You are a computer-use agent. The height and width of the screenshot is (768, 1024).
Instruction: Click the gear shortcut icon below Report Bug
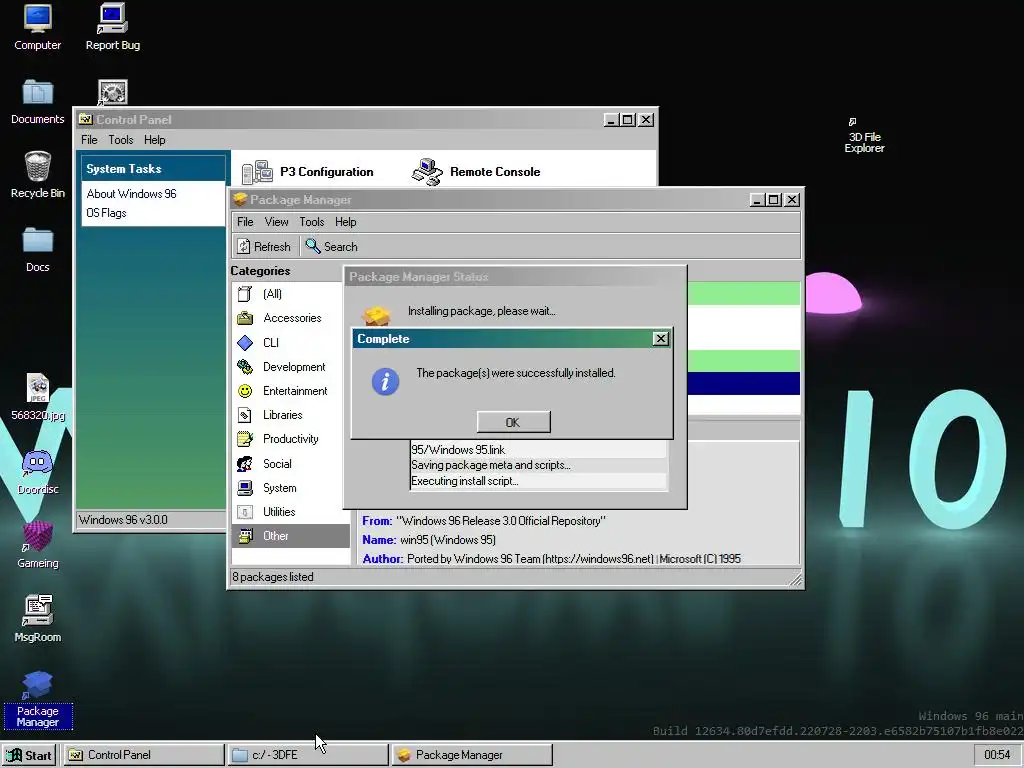pyautogui.click(x=112, y=92)
